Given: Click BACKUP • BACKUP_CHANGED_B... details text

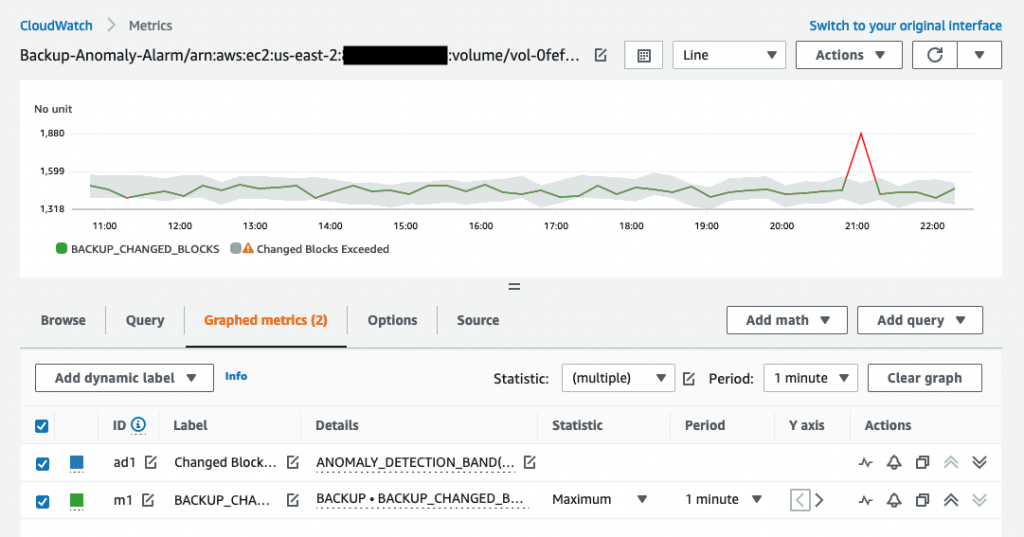Looking at the screenshot, I should pos(419,498).
